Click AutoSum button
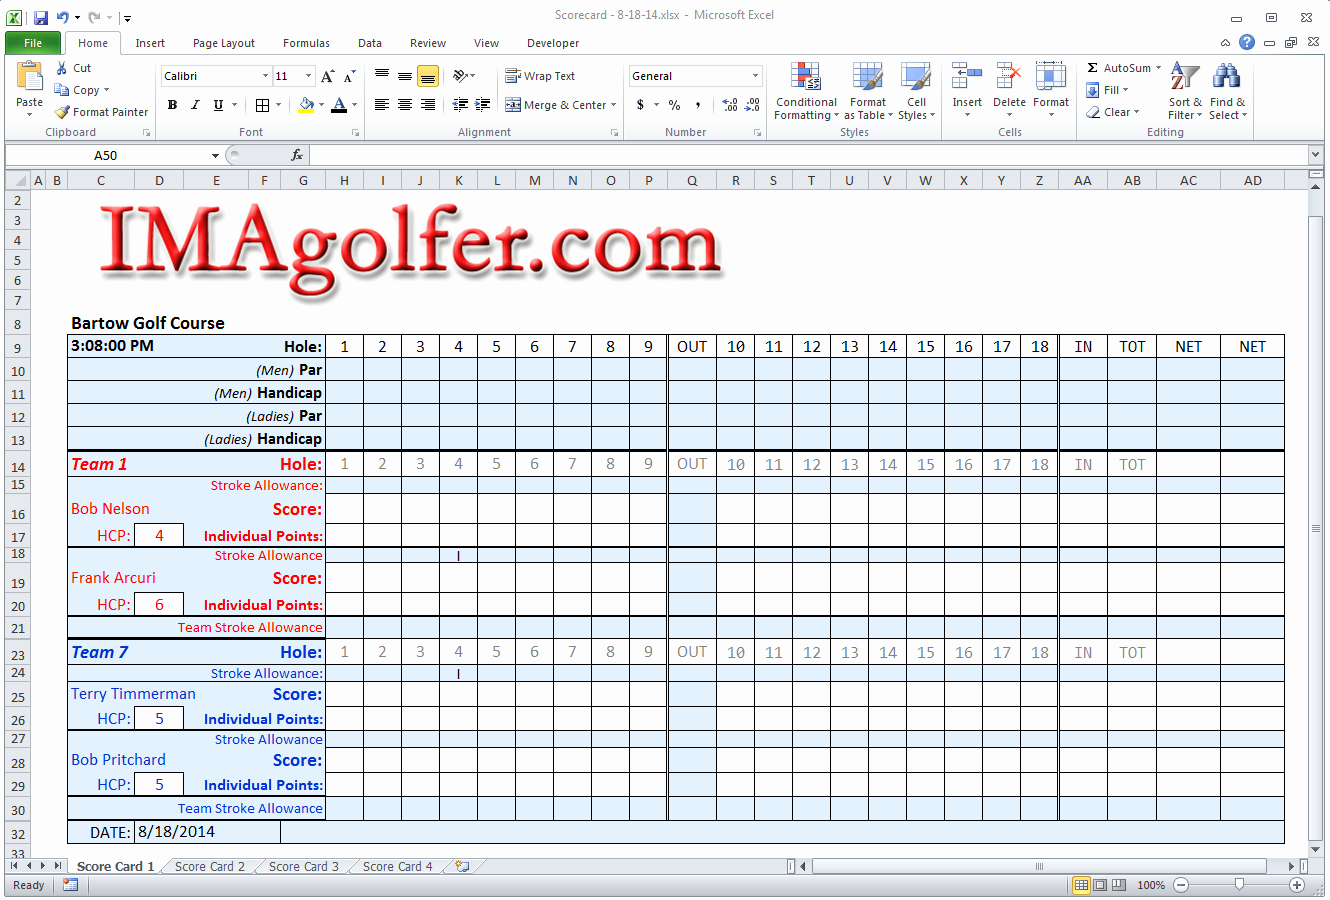The image size is (1330, 900). point(1119,68)
